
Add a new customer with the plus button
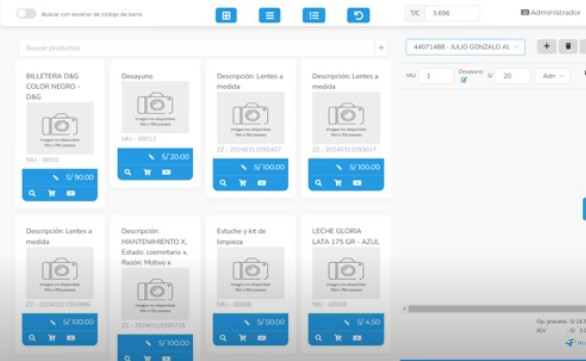(x=546, y=46)
